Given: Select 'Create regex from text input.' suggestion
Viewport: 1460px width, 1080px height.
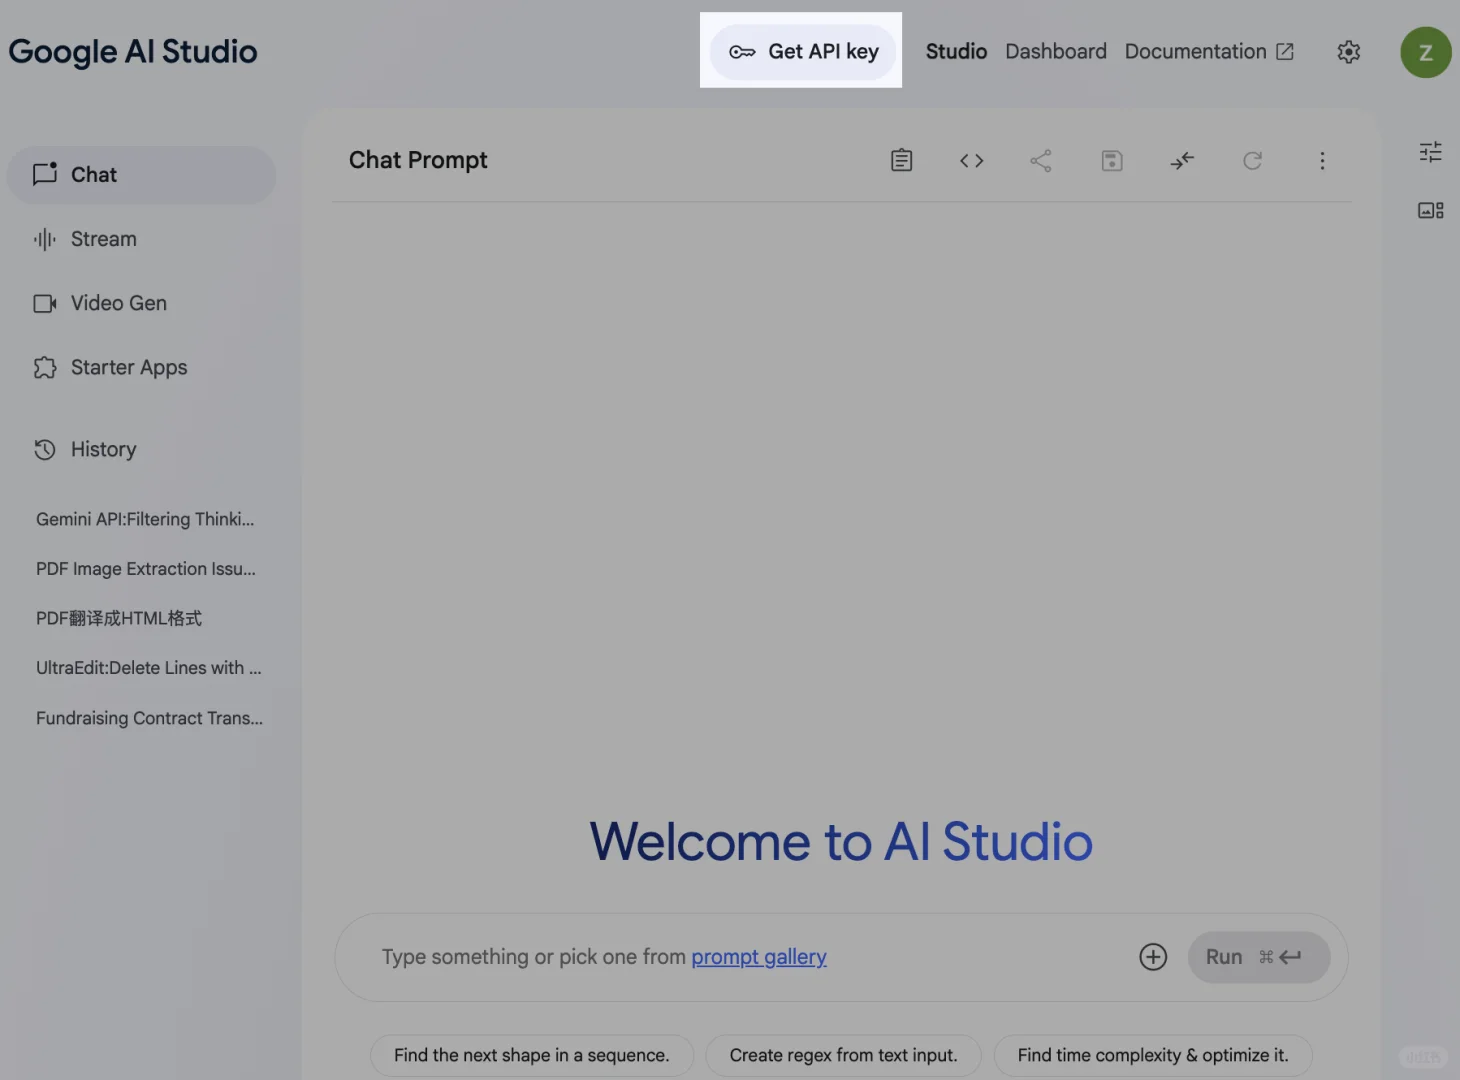Looking at the screenshot, I should coord(843,1055).
